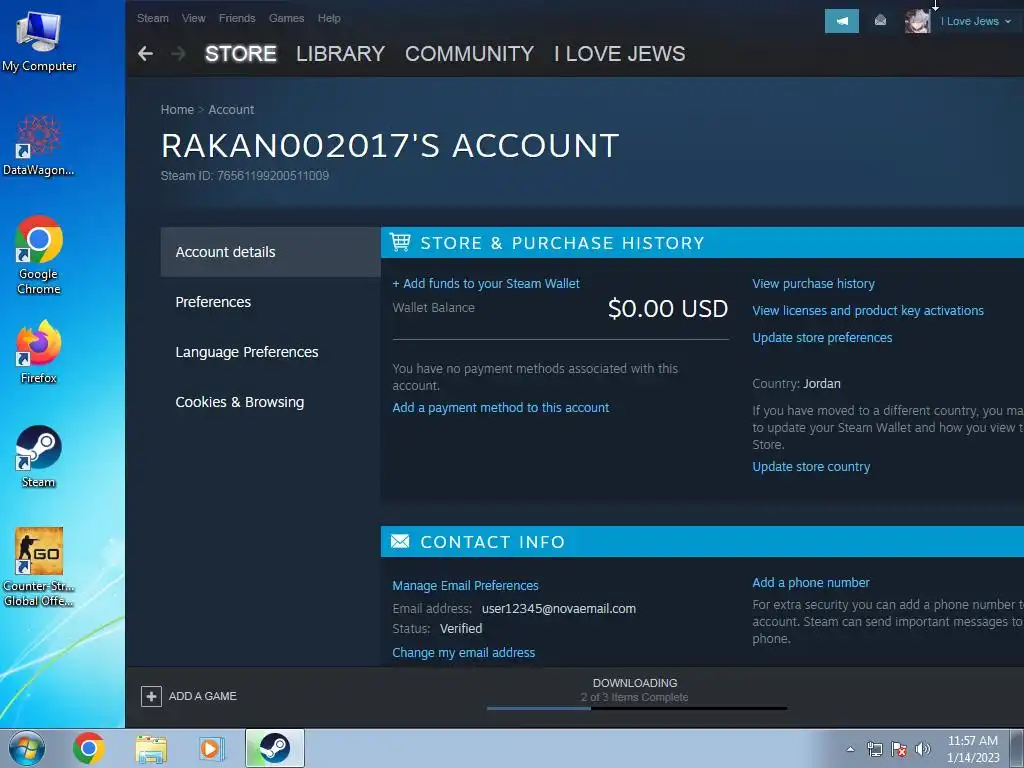Show hidden tray icons arrow
Screen dimensions: 1024x768
pyautogui.click(x=850, y=749)
